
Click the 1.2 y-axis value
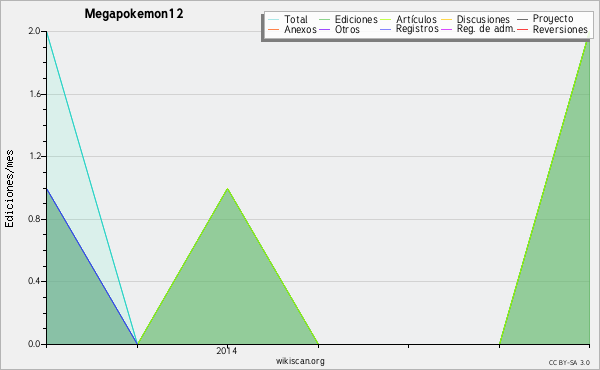click(x=35, y=156)
